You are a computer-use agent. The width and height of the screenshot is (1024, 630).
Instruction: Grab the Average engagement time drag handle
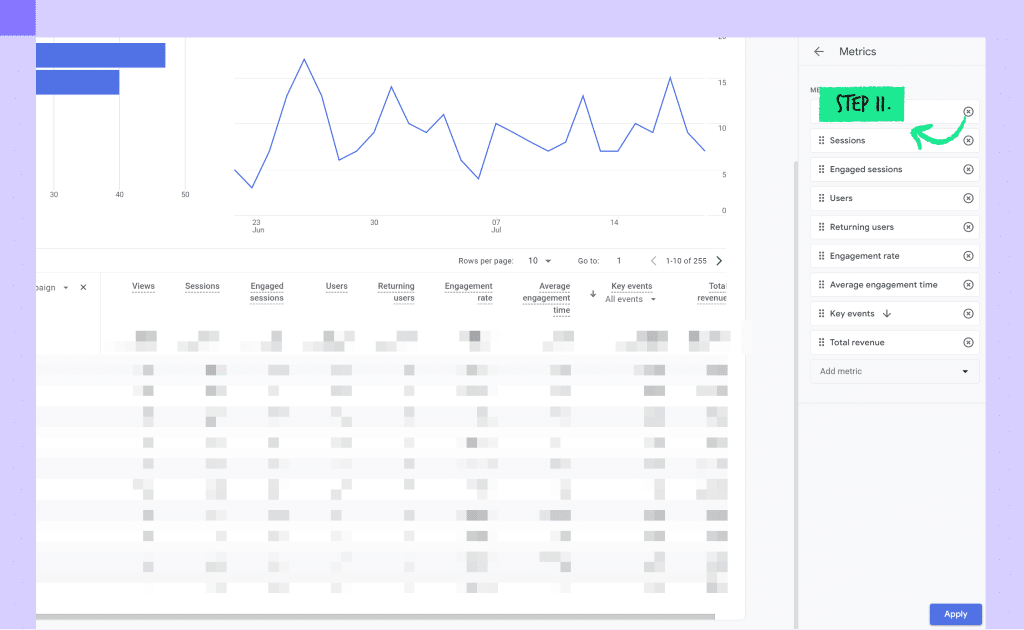click(x=822, y=285)
